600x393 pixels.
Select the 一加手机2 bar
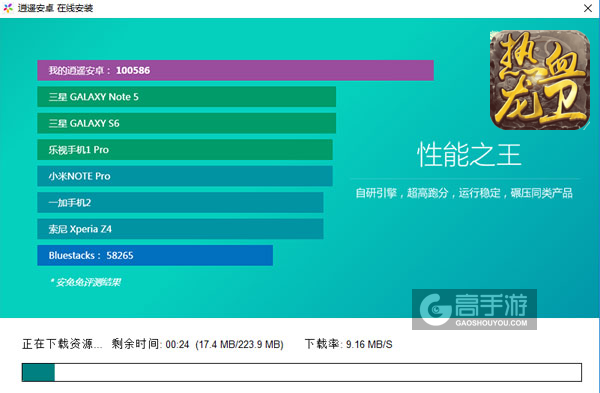180,202
